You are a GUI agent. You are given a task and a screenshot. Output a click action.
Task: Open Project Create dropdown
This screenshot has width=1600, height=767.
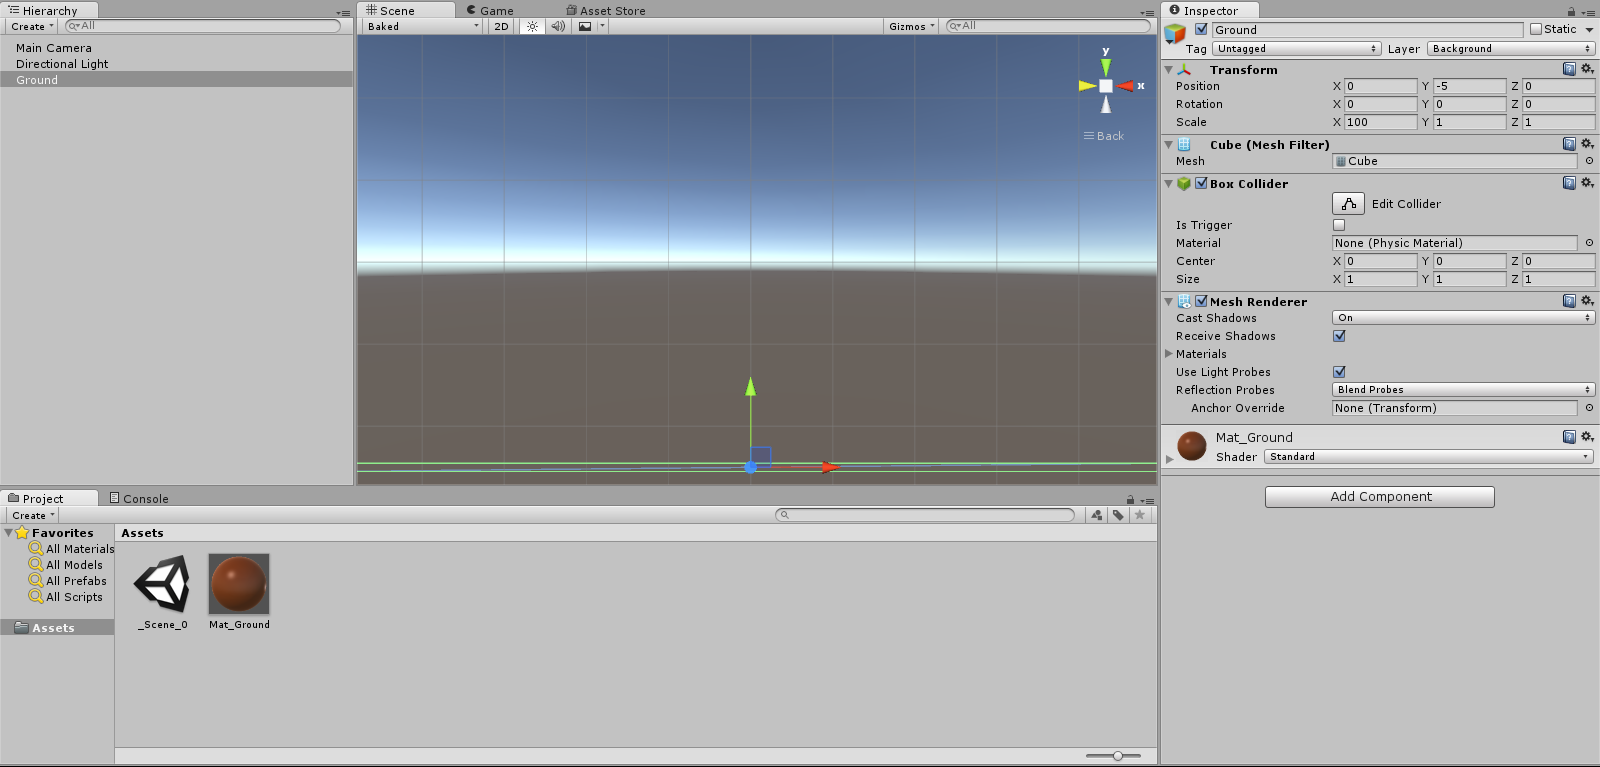(33, 515)
